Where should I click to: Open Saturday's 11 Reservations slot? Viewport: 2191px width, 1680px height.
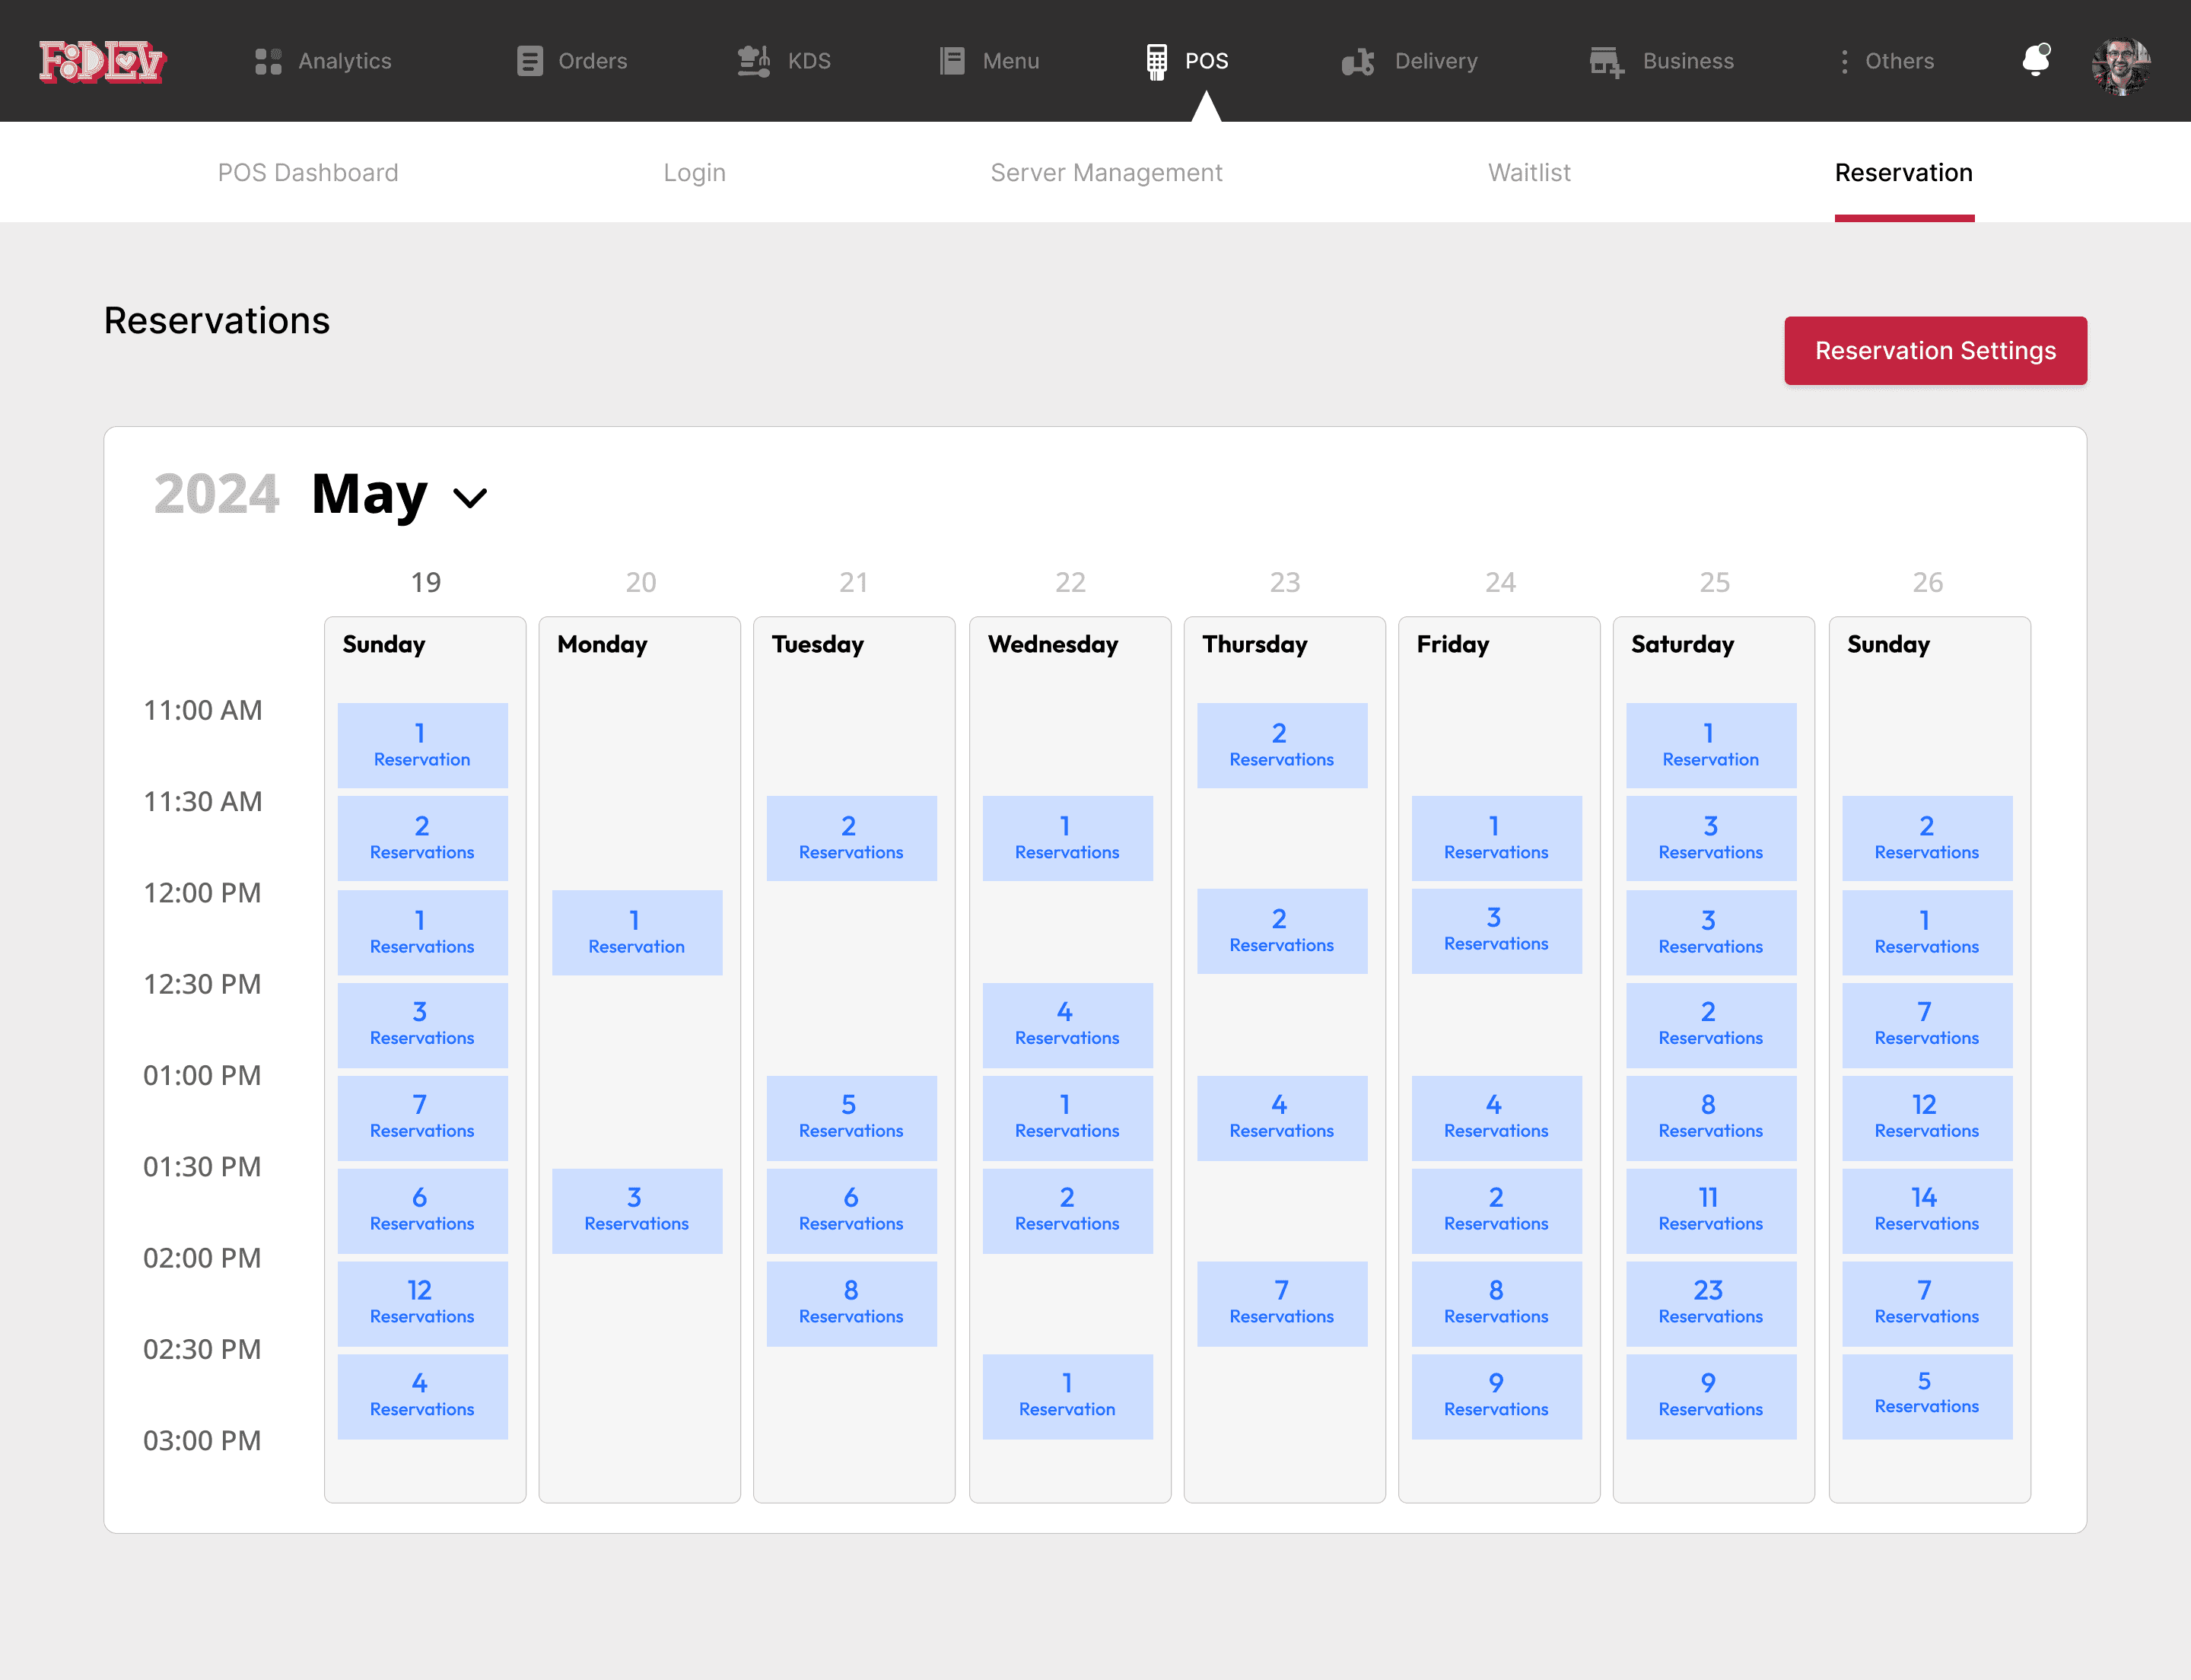[1711, 1210]
